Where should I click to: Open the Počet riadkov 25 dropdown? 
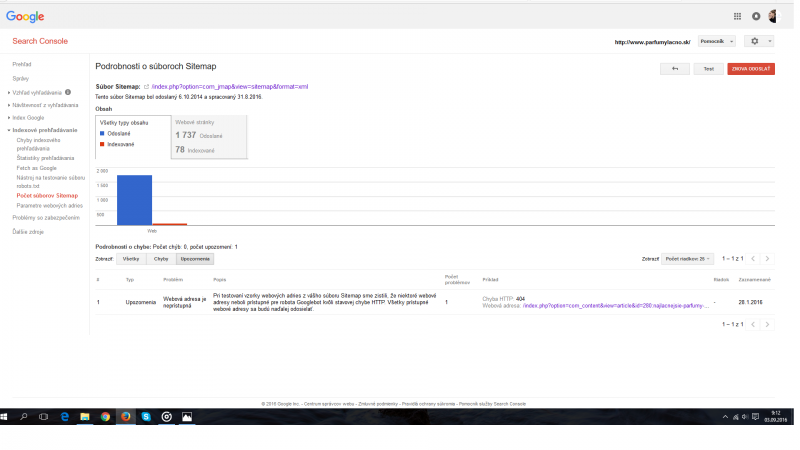(x=687, y=259)
